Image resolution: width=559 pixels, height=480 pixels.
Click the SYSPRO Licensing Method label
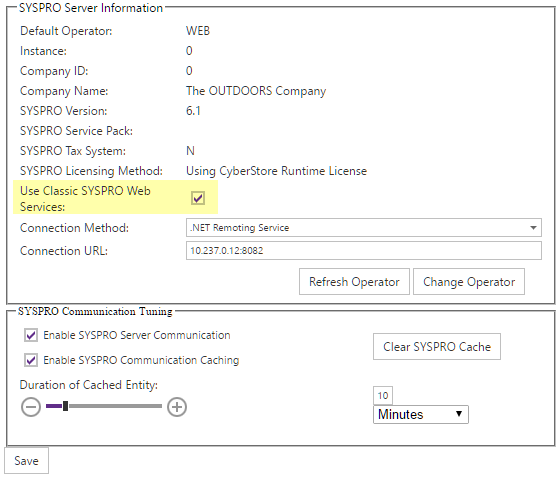click(91, 171)
